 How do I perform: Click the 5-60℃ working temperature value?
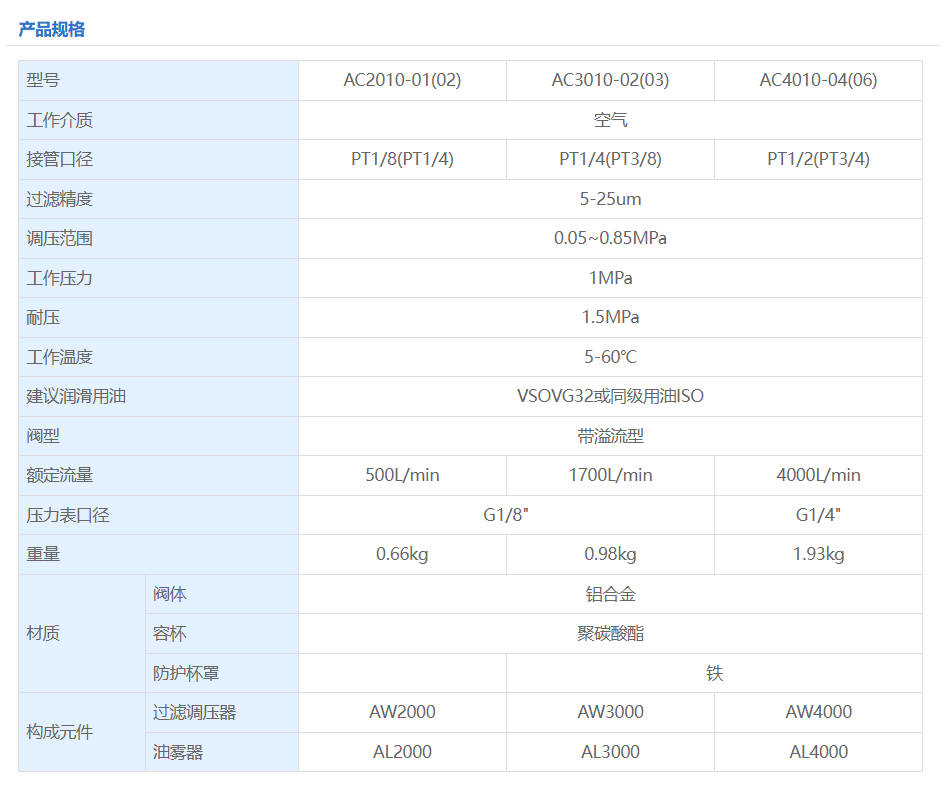pos(610,357)
